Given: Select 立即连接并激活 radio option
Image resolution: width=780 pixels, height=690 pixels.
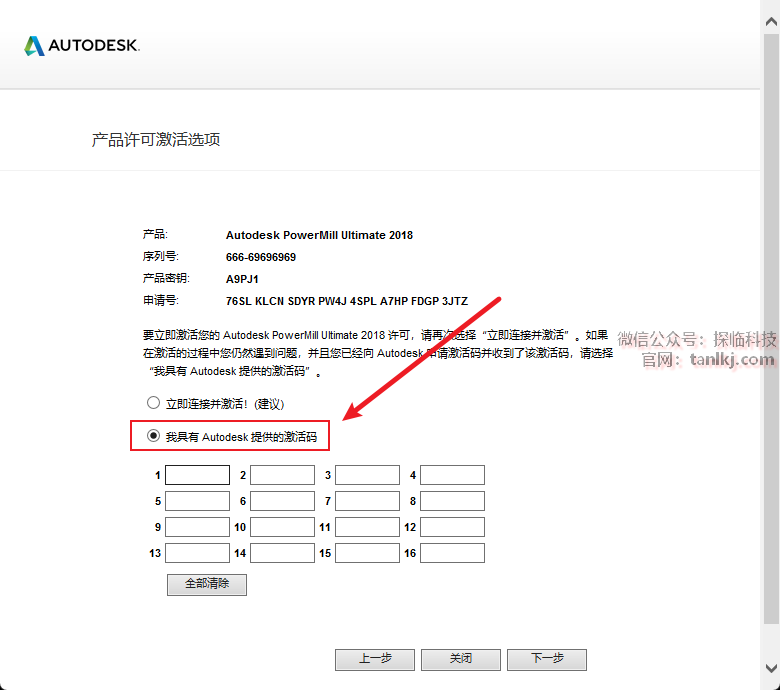Looking at the screenshot, I should coord(153,402).
